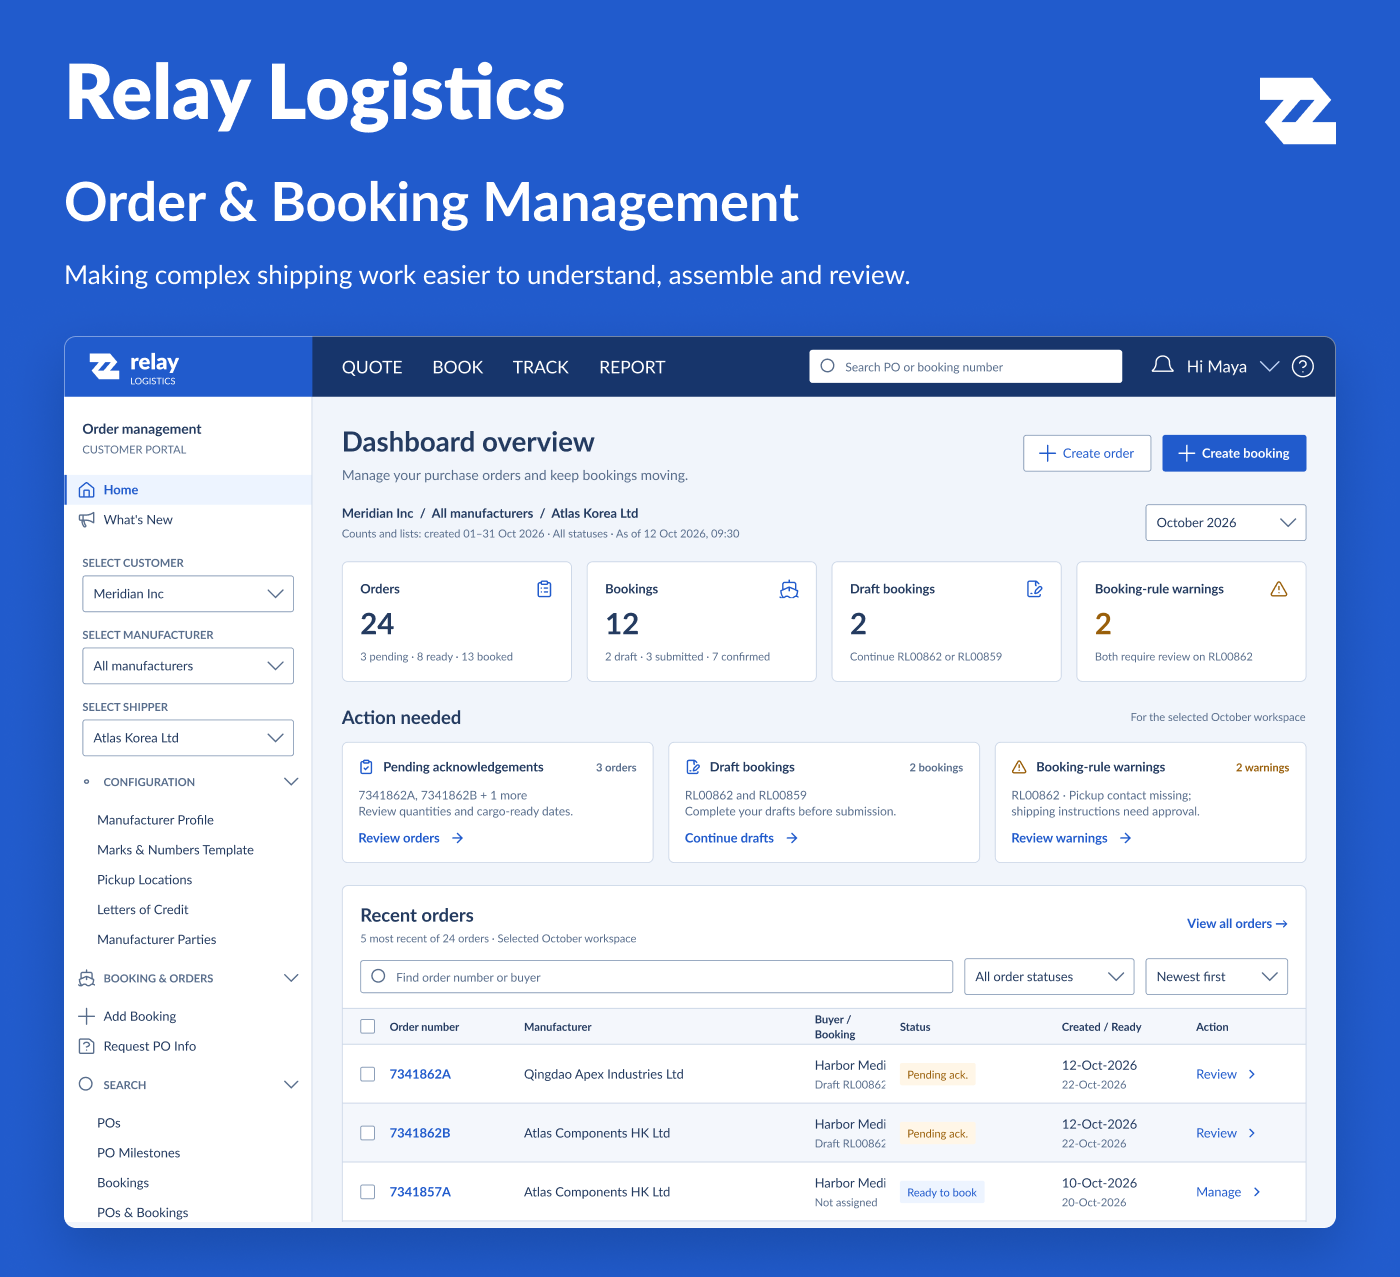Image resolution: width=1400 pixels, height=1277 pixels.
Task: Click the Find order number or buyer field
Action: (656, 977)
